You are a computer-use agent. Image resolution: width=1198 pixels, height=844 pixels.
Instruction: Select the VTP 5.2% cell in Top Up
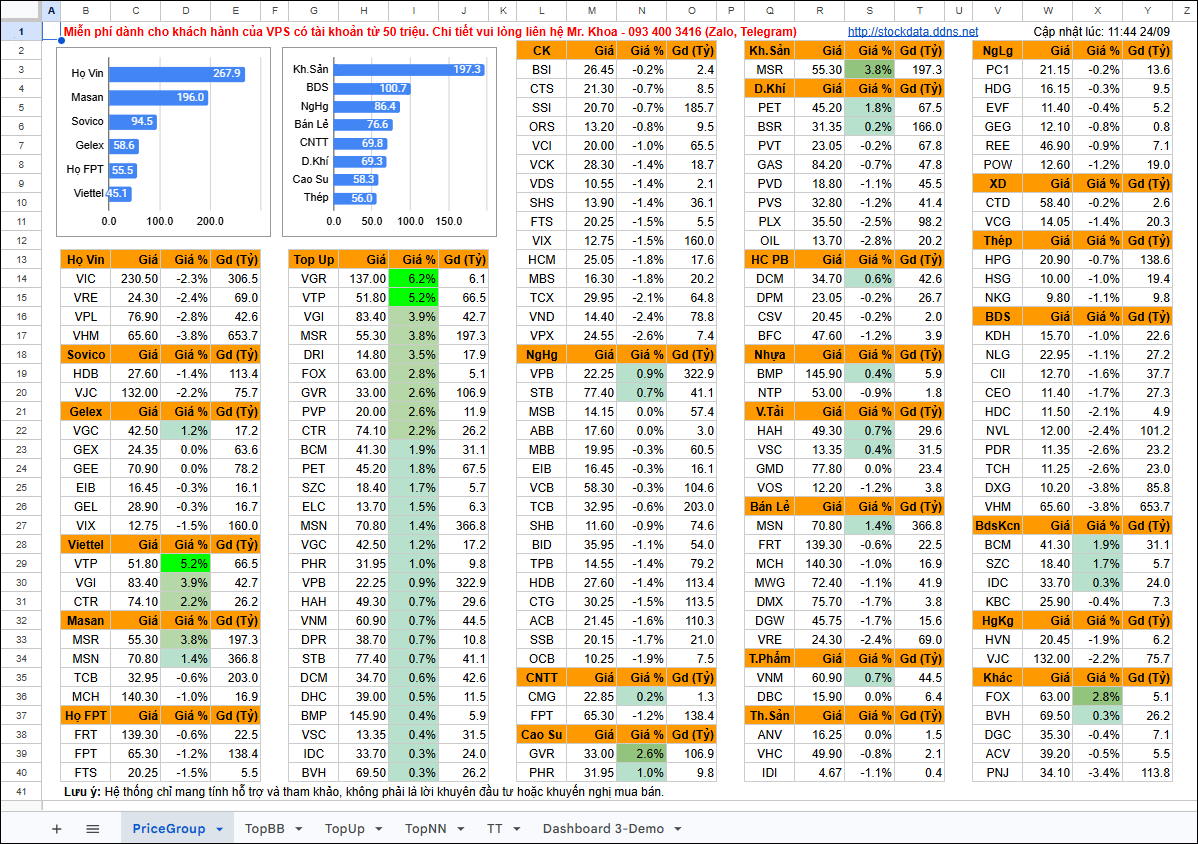click(x=413, y=298)
